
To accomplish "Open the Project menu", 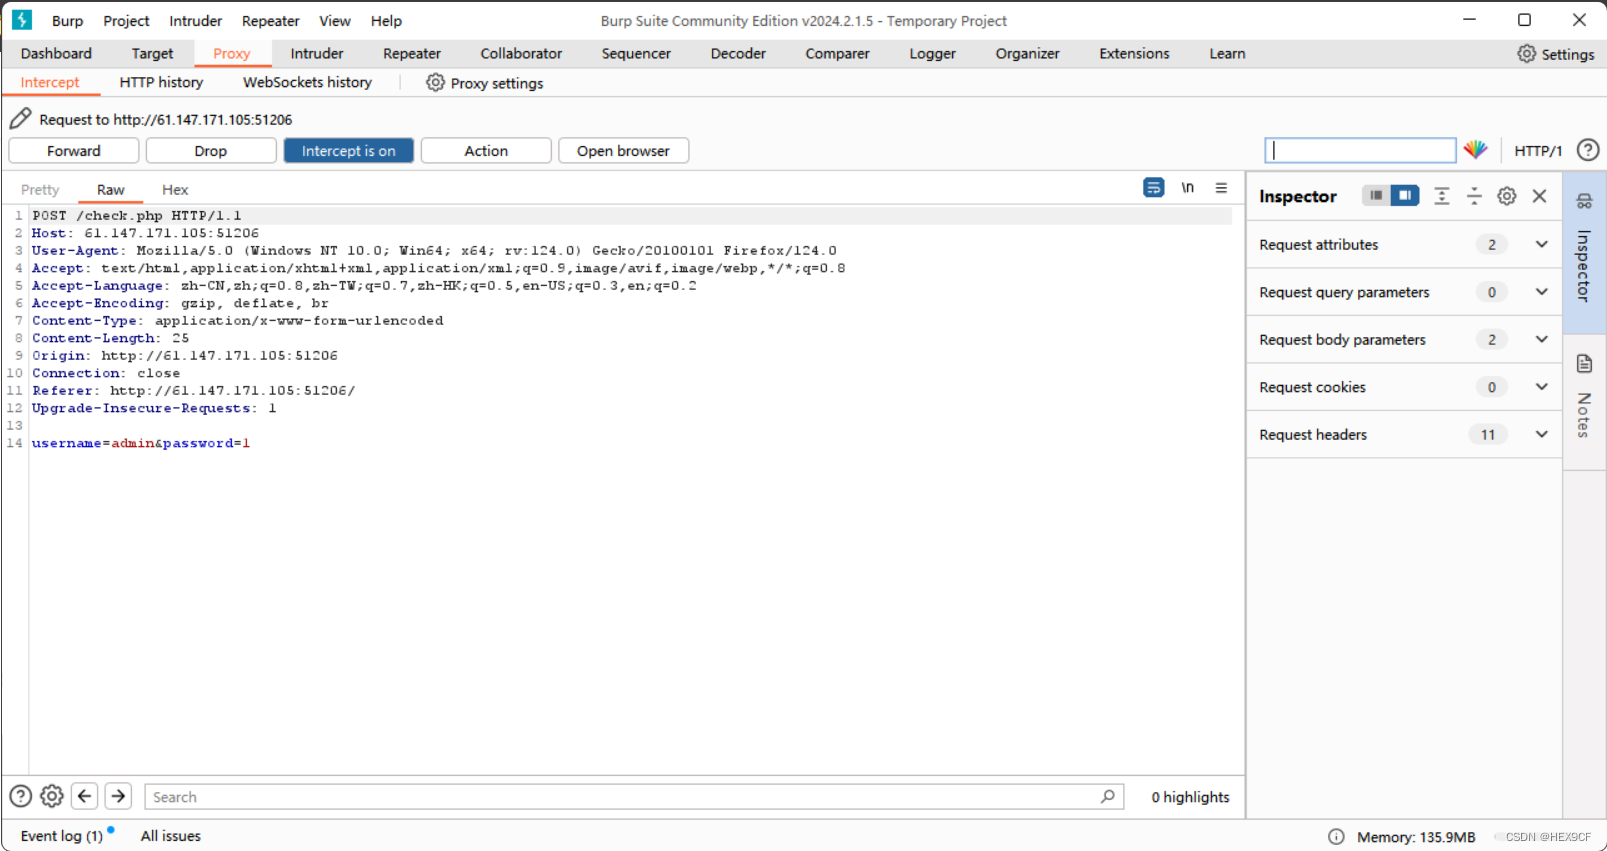I will click(x=126, y=21).
